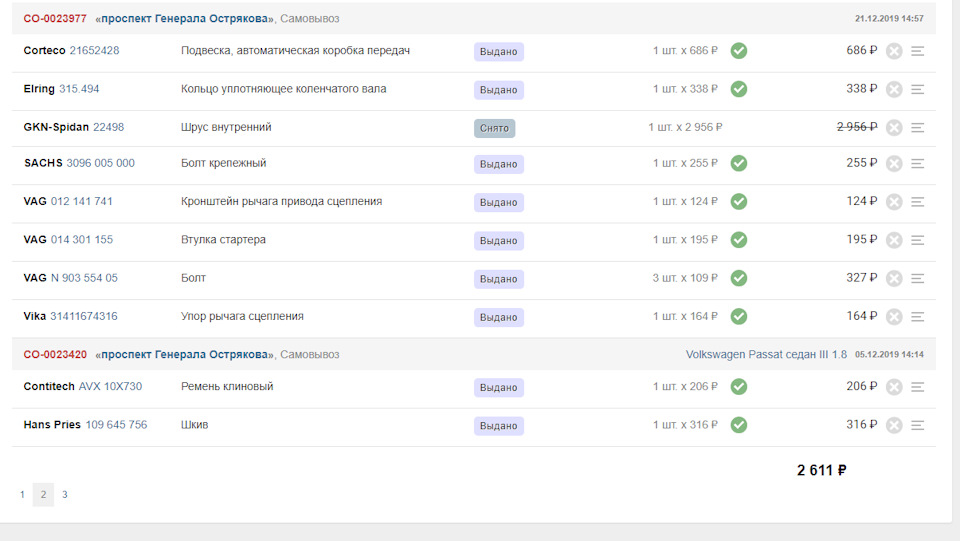Select current page 2 in pagination
Screen dimensions: 960x541
click(43, 494)
